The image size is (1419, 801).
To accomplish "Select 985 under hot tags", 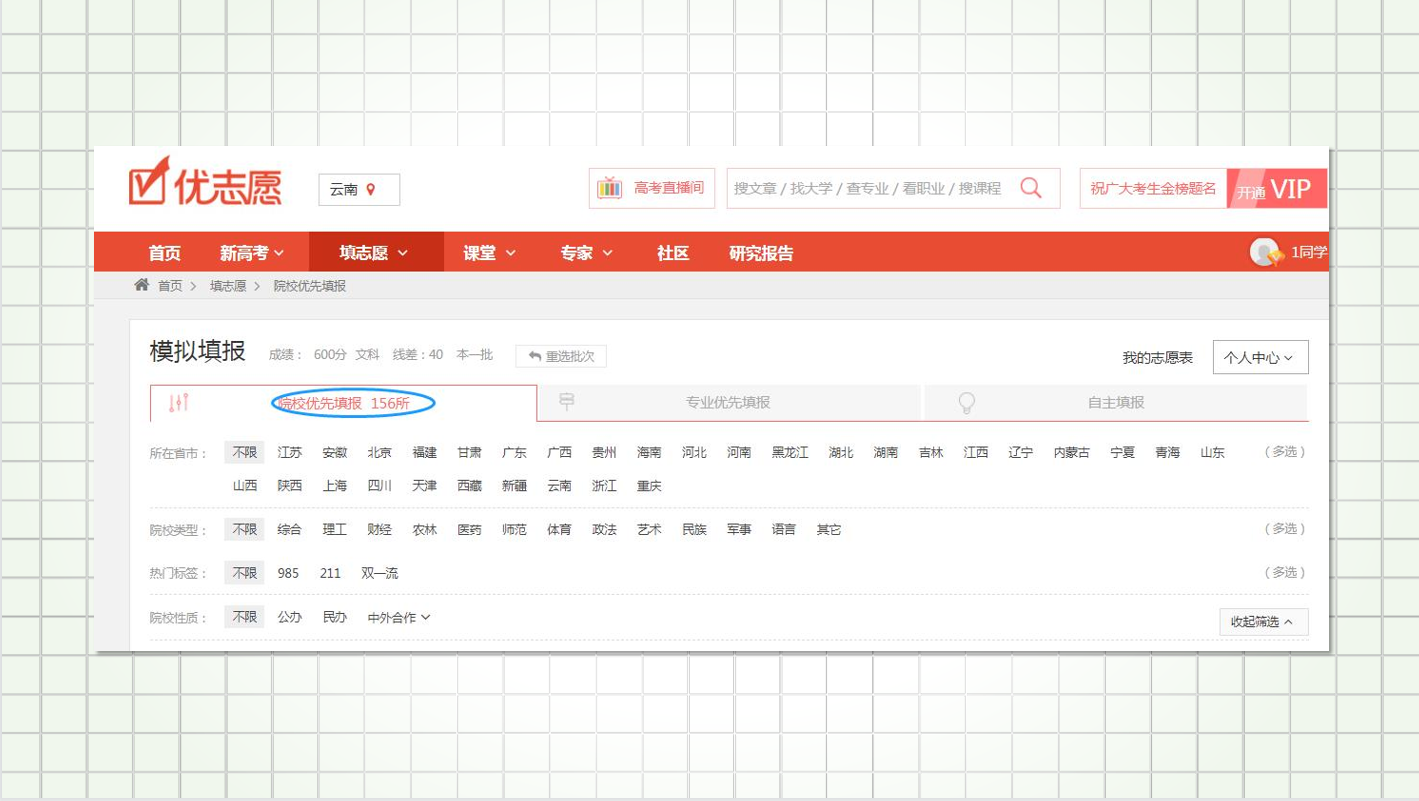I will (x=288, y=573).
